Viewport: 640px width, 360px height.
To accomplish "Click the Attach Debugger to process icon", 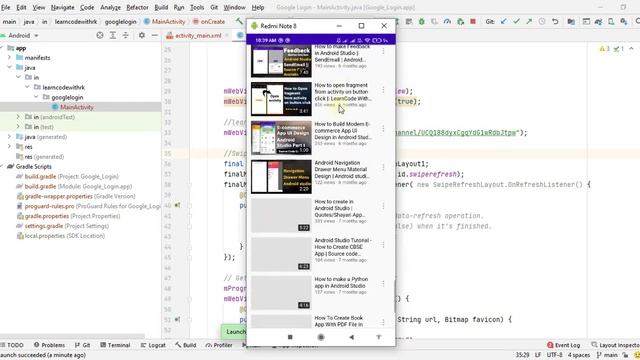I will point(460,21).
